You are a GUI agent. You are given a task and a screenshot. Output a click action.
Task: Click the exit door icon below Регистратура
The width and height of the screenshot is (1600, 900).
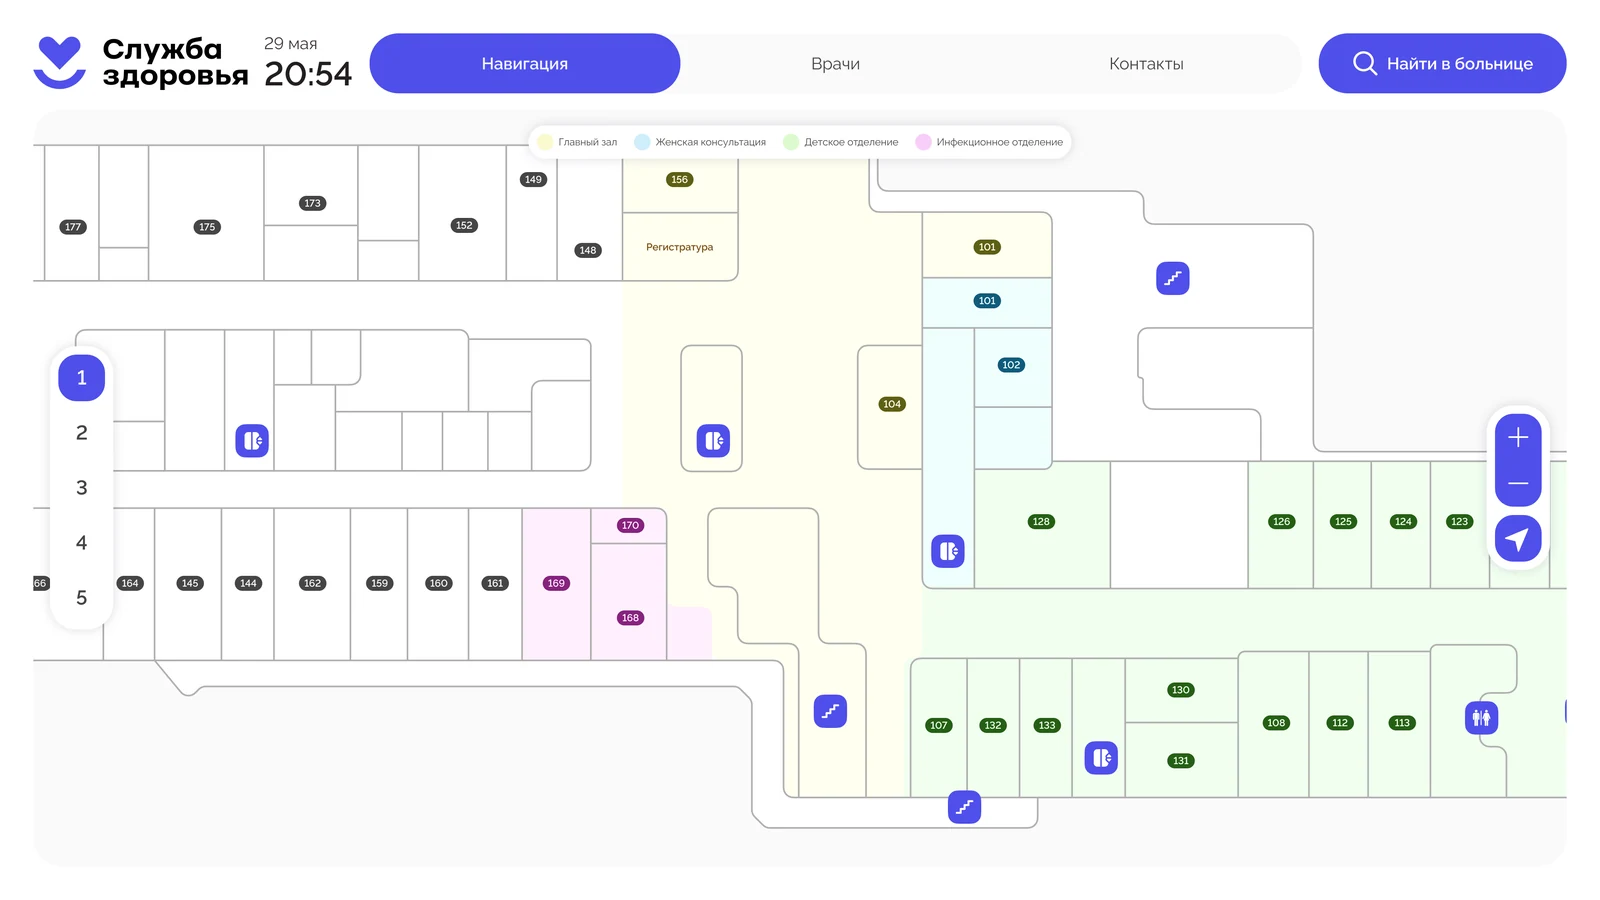click(713, 441)
